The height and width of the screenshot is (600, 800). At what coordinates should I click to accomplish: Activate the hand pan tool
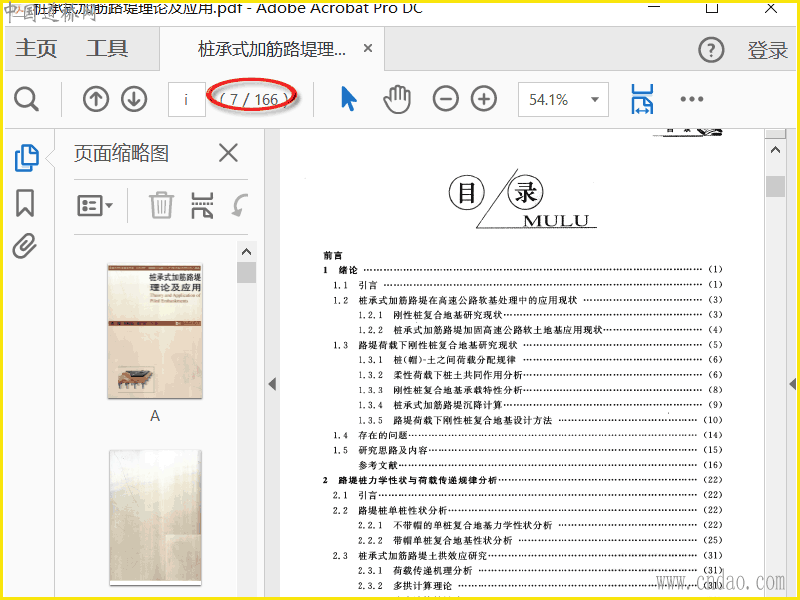[397, 99]
